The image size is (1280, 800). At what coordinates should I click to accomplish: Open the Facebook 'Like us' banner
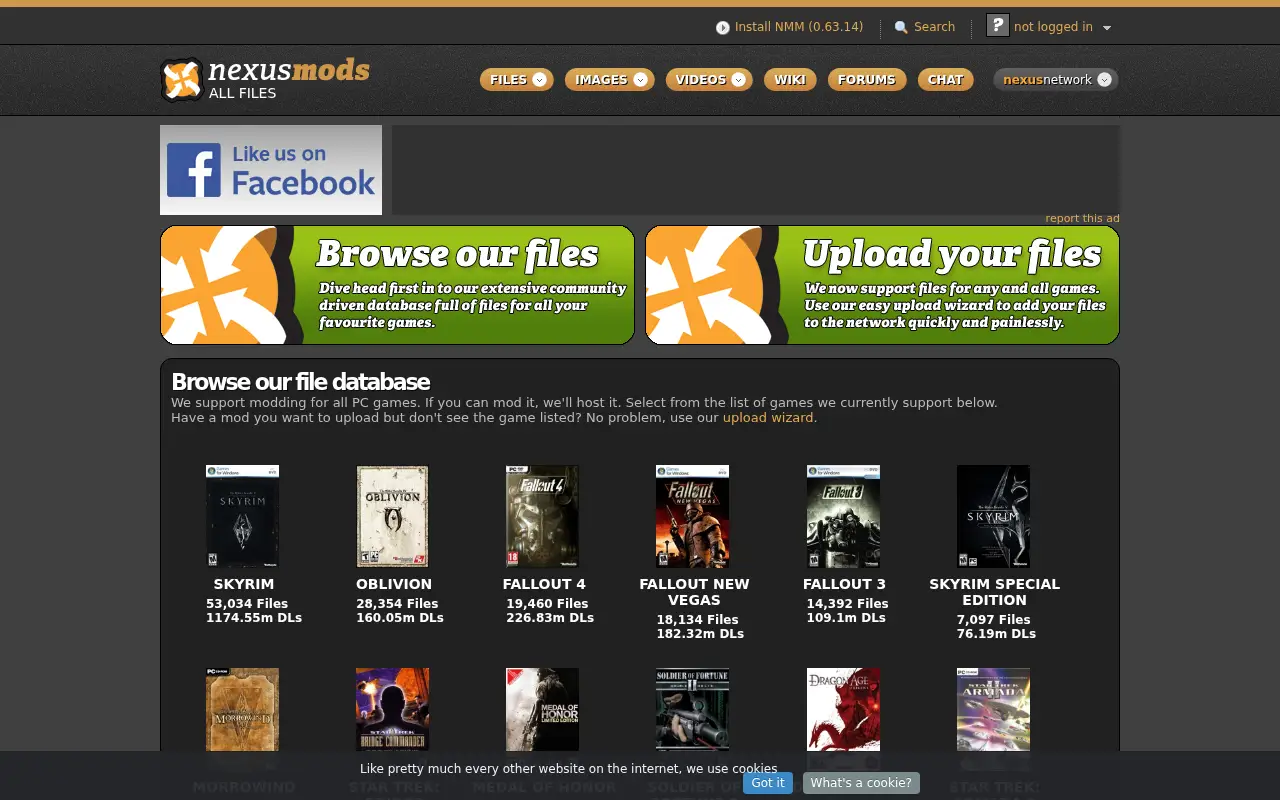pyautogui.click(x=271, y=170)
